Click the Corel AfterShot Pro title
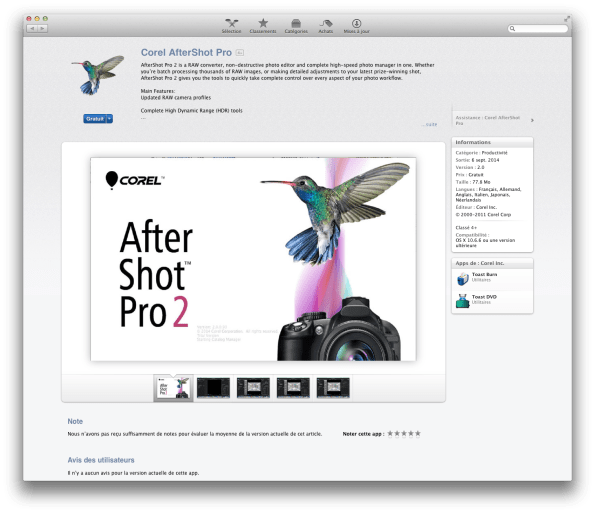The image size is (595, 513). [186, 52]
